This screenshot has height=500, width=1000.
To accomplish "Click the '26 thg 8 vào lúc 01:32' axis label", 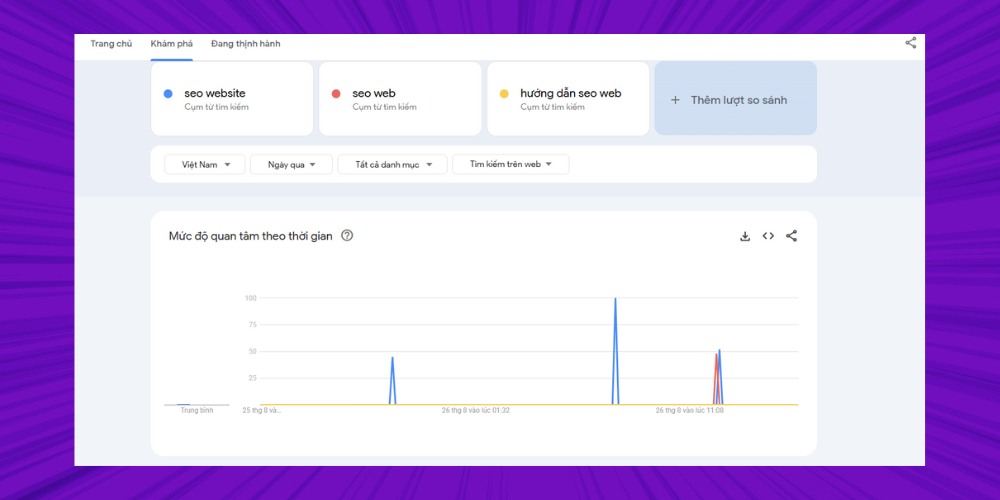I will pos(476,411).
